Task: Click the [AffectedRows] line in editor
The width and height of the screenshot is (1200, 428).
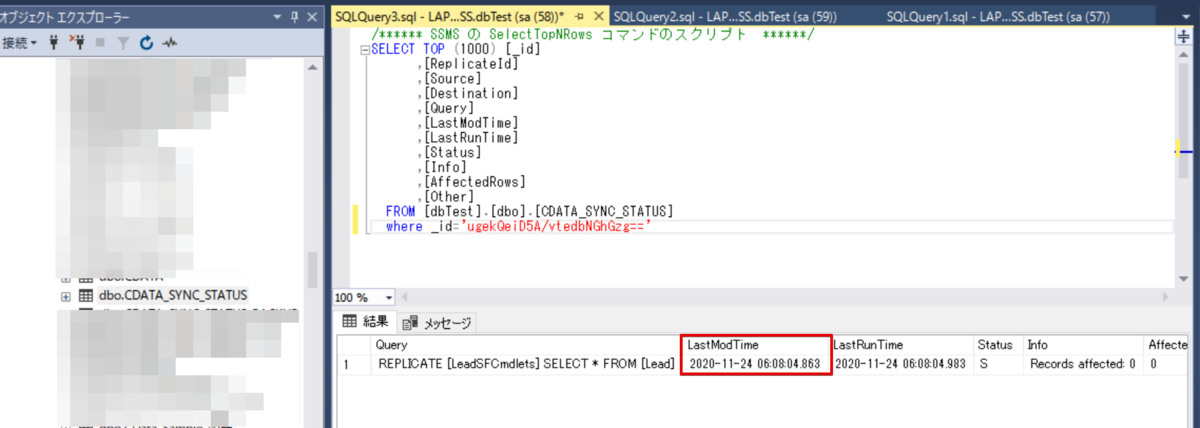Action: click(471, 182)
